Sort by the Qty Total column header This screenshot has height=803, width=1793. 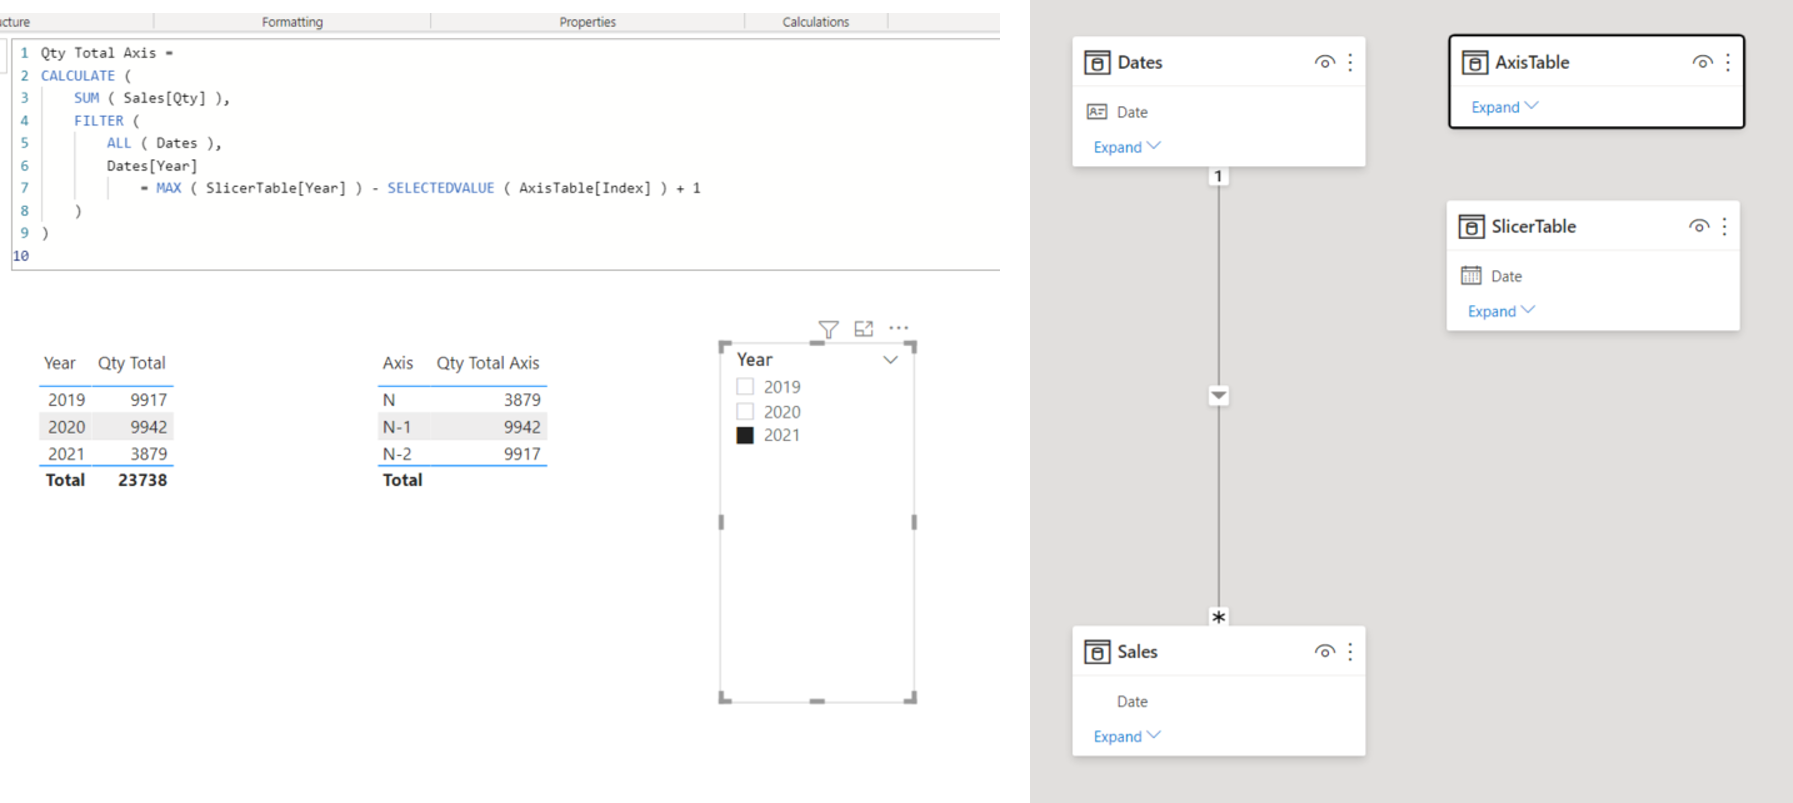132,363
